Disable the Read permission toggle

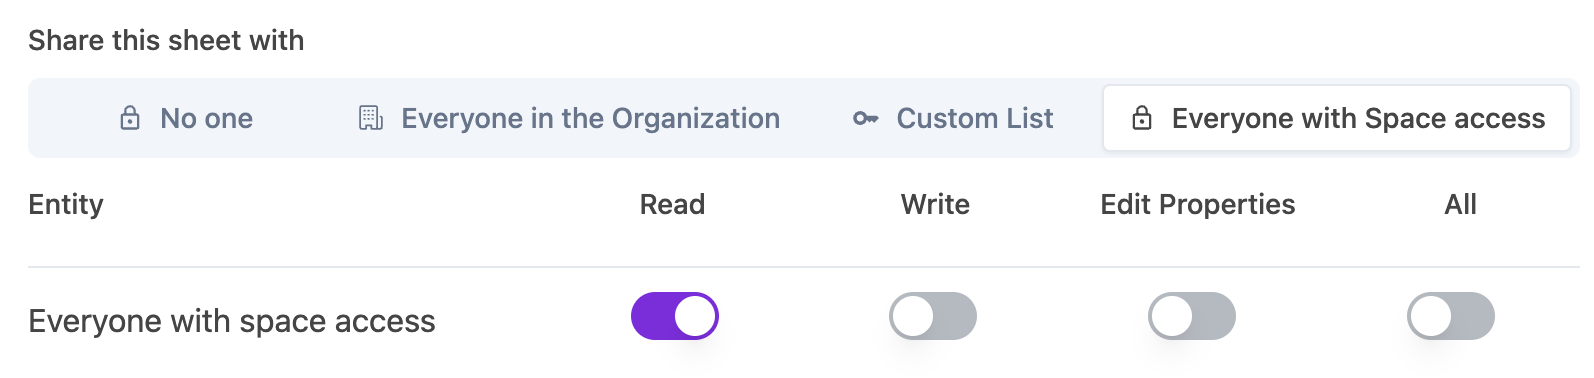(x=675, y=316)
